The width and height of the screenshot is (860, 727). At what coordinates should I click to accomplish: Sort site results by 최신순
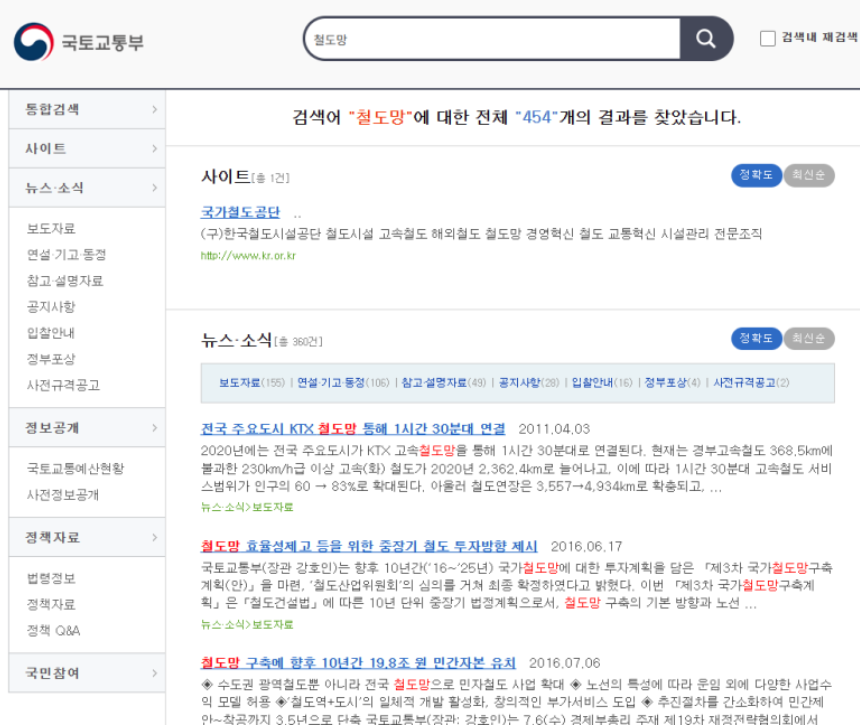(x=808, y=175)
